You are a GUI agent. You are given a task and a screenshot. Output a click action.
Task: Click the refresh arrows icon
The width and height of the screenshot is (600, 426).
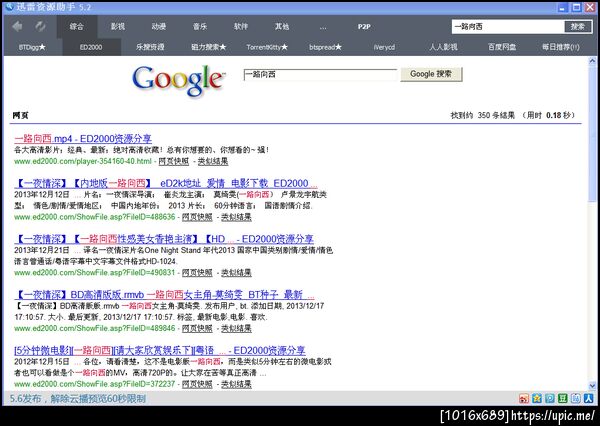[40, 26]
